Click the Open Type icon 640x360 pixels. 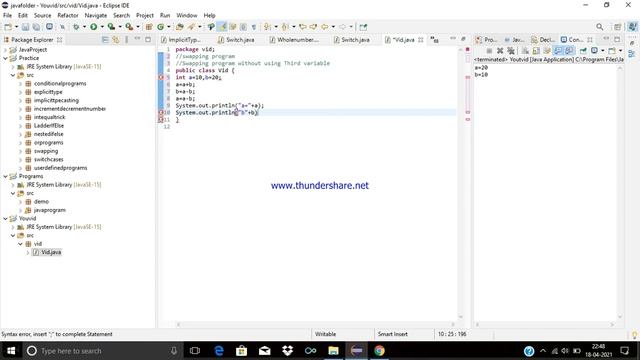point(179,27)
